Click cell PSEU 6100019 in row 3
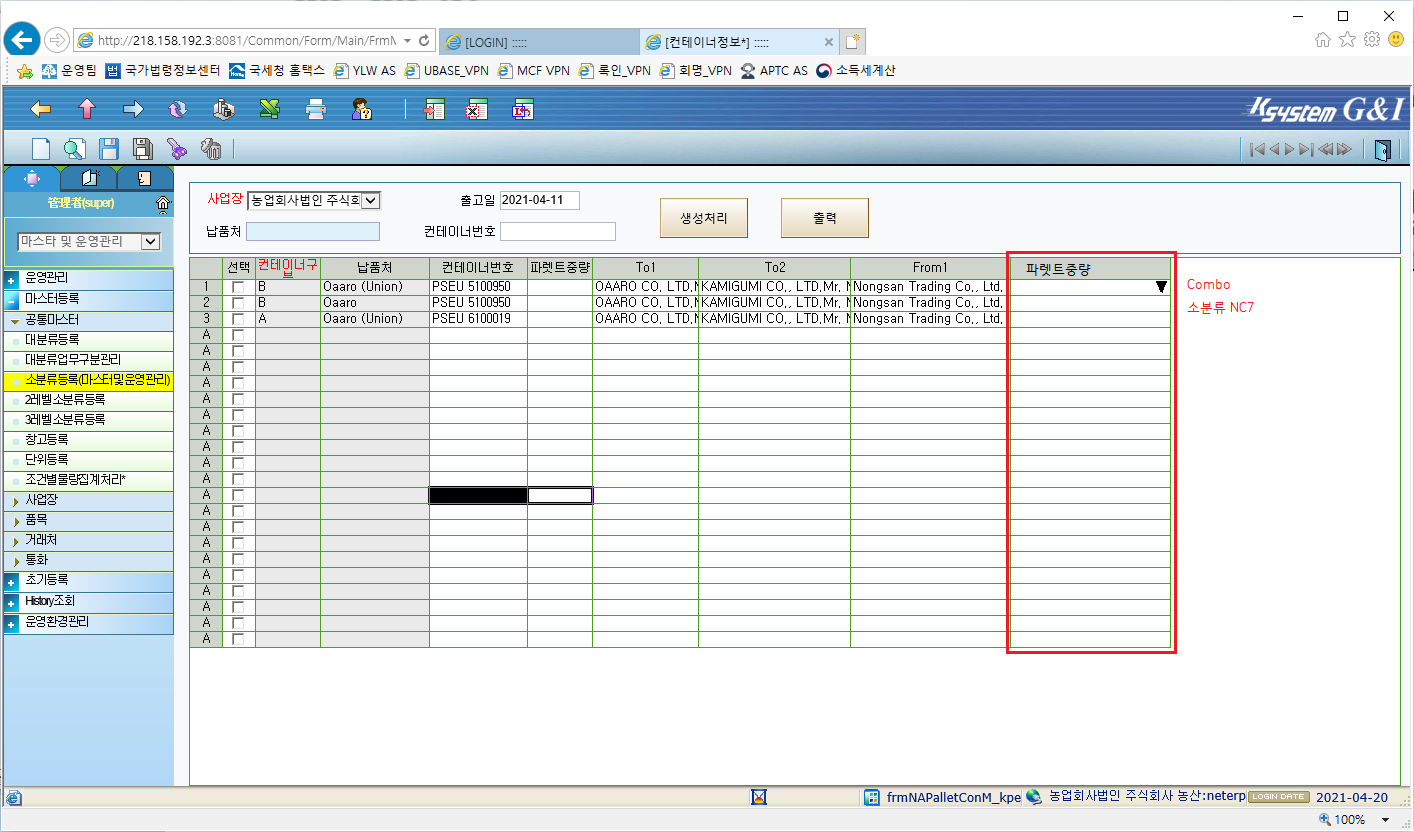This screenshot has height=832, width=1414. pyautogui.click(x=478, y=319)
